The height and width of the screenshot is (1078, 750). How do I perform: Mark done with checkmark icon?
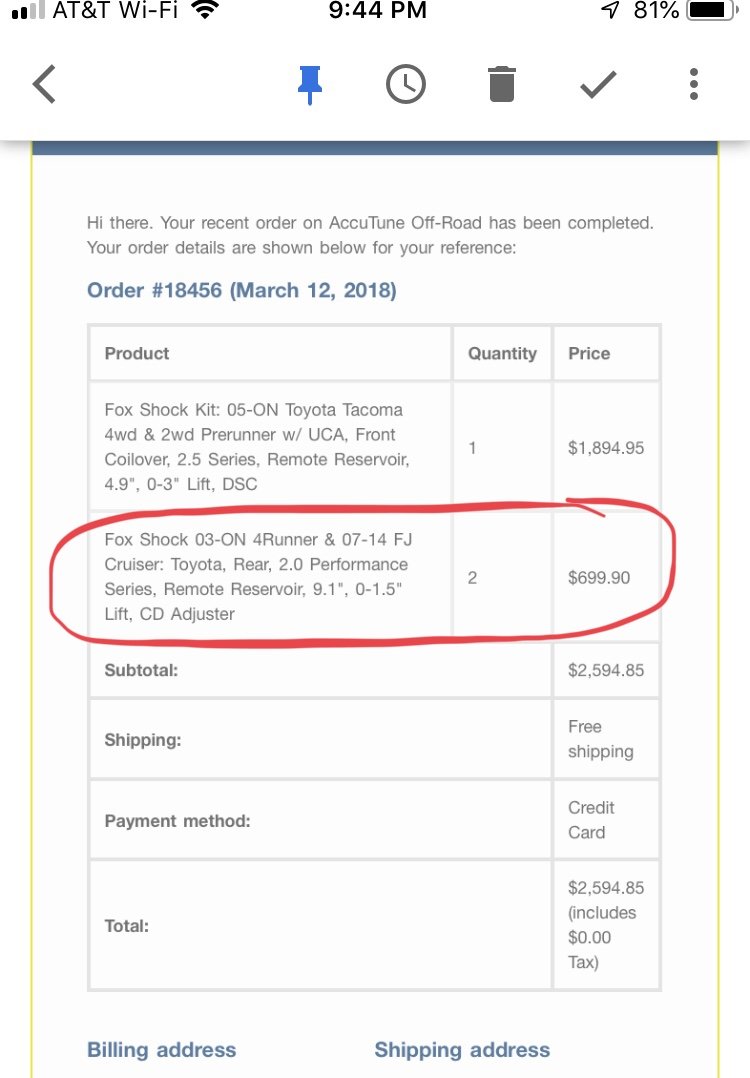[x=598, y=85]
